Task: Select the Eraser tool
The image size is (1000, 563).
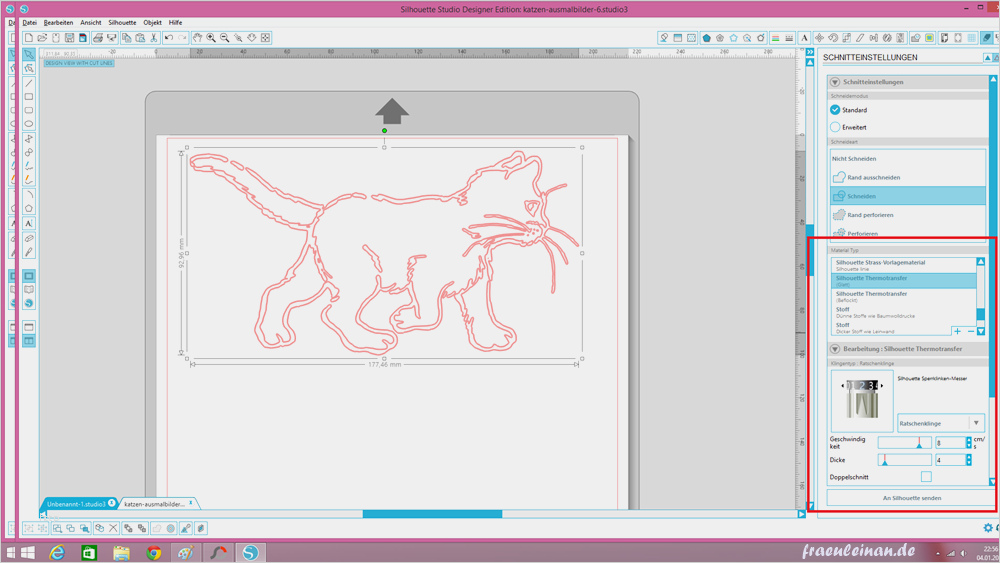Action: [x=29, y=238]
